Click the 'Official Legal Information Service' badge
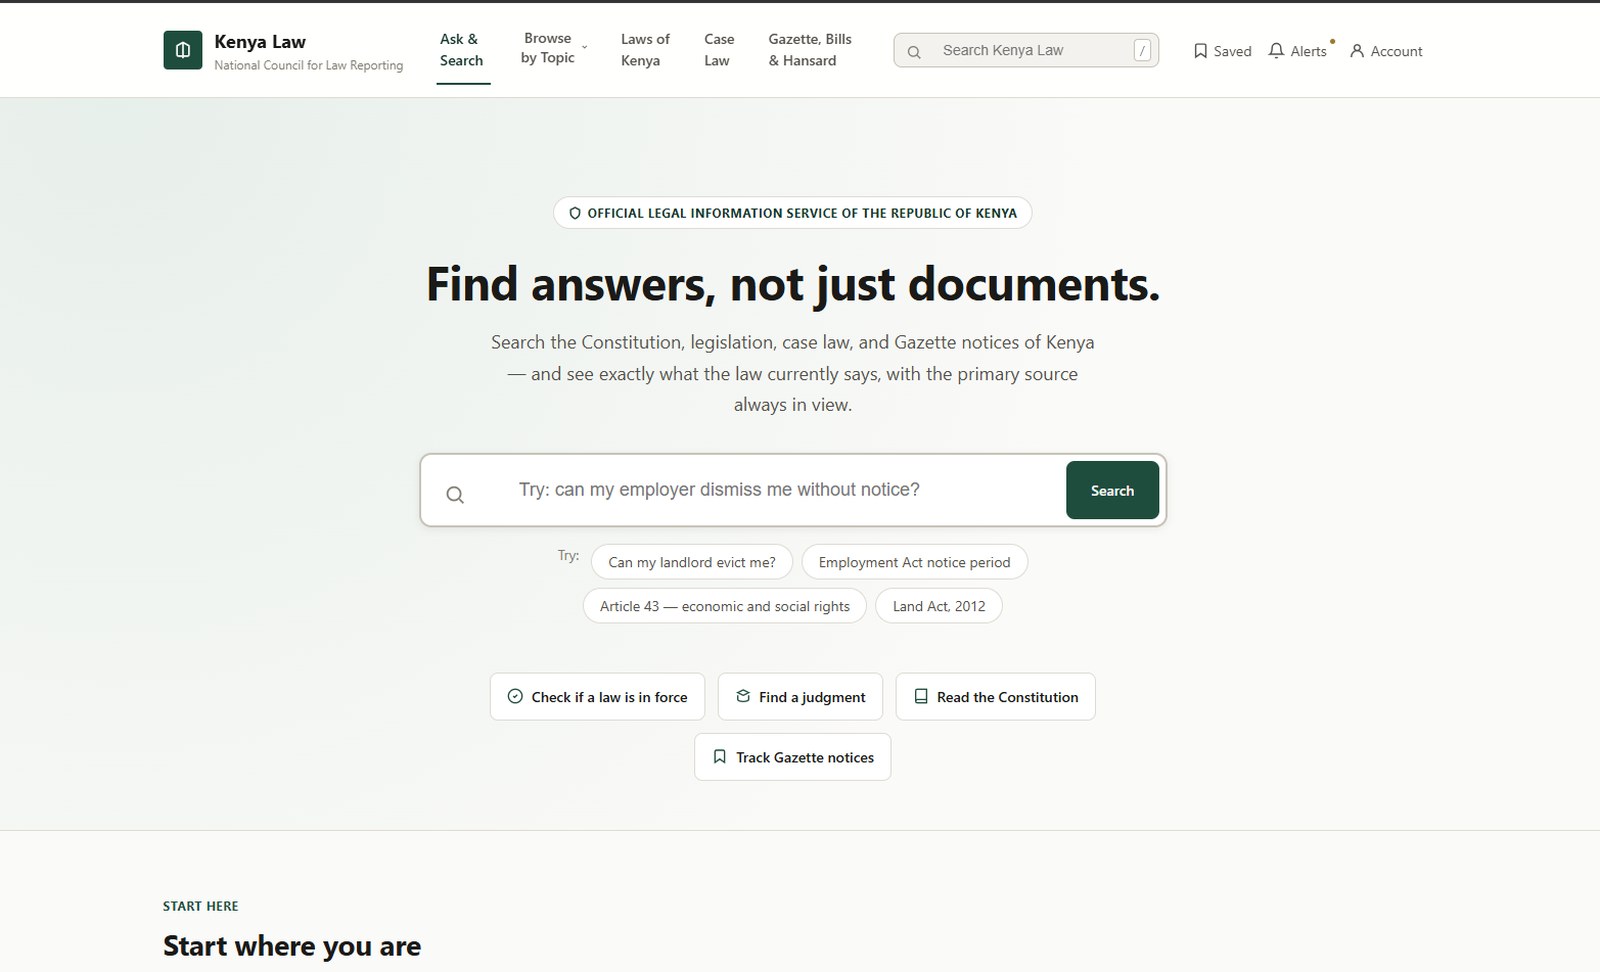The width and height of the screenshot is (1600, 972). [793, 213]
